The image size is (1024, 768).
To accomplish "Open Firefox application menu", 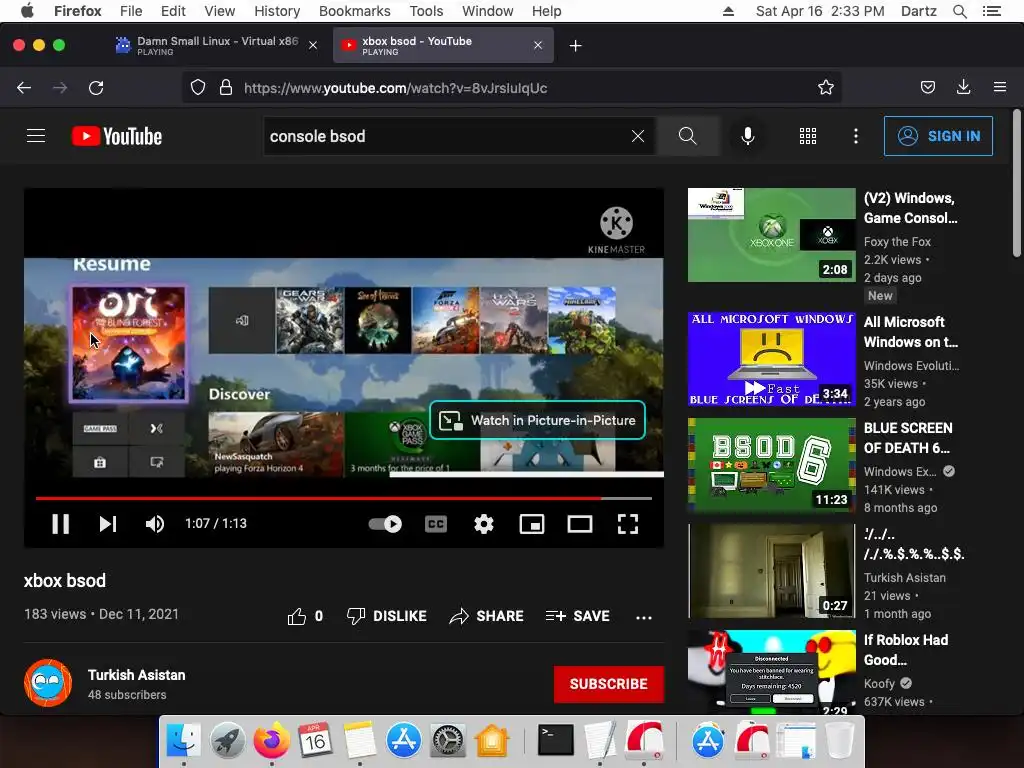I will point(1000,88).
